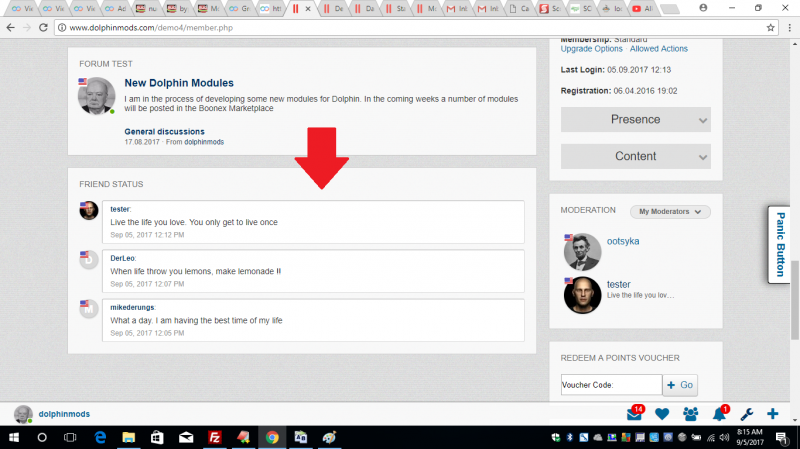Image resolution: width=800 pixels, height=449 pixels.
Task: Click the Go button to redeem voucher
Action: coord(680,385)
